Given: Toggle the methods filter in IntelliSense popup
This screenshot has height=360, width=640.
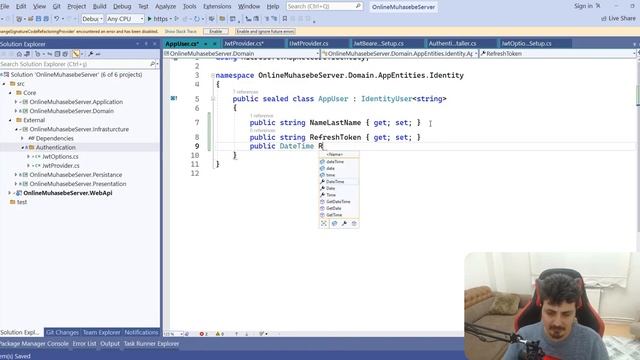Looking at the screenshot, I should (x=354, y=224).
